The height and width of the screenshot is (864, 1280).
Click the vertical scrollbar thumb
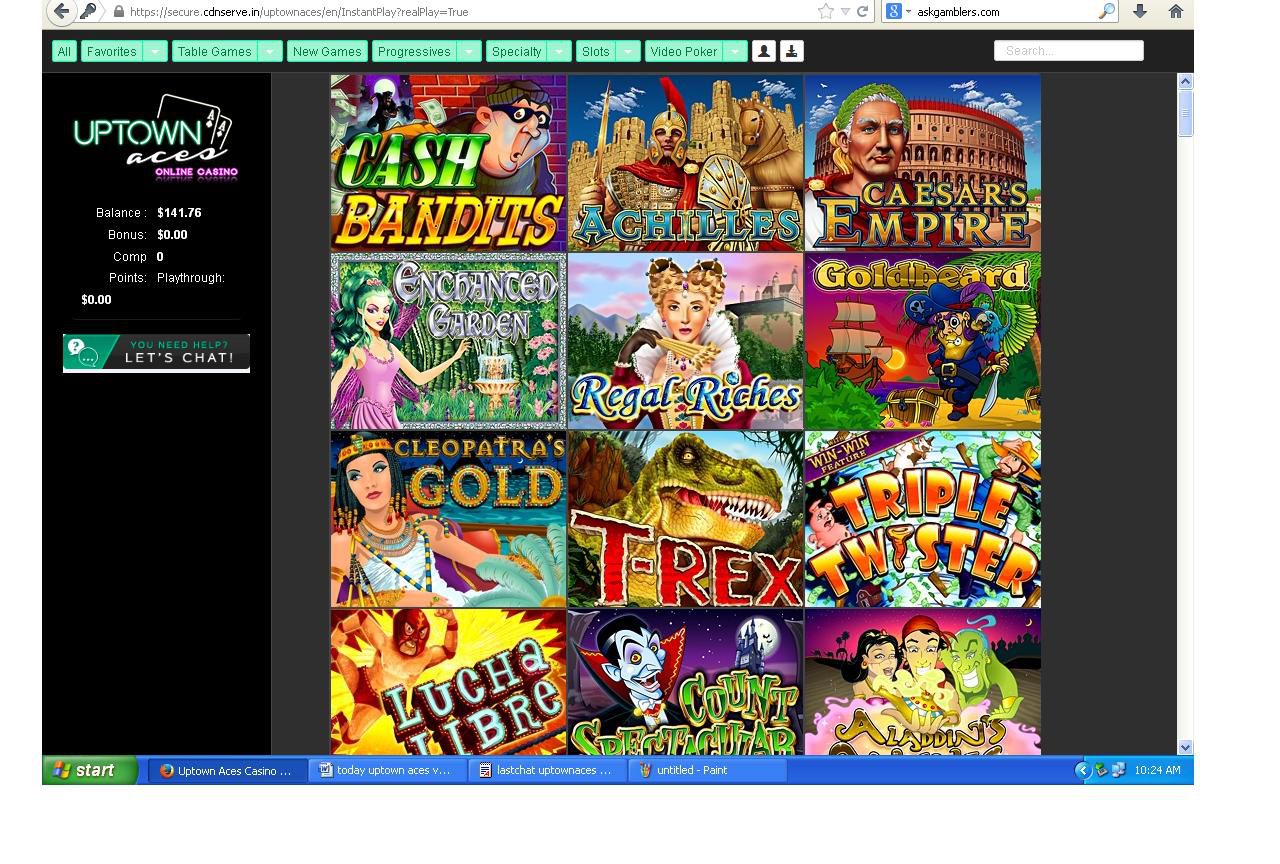coord(1186,113)
